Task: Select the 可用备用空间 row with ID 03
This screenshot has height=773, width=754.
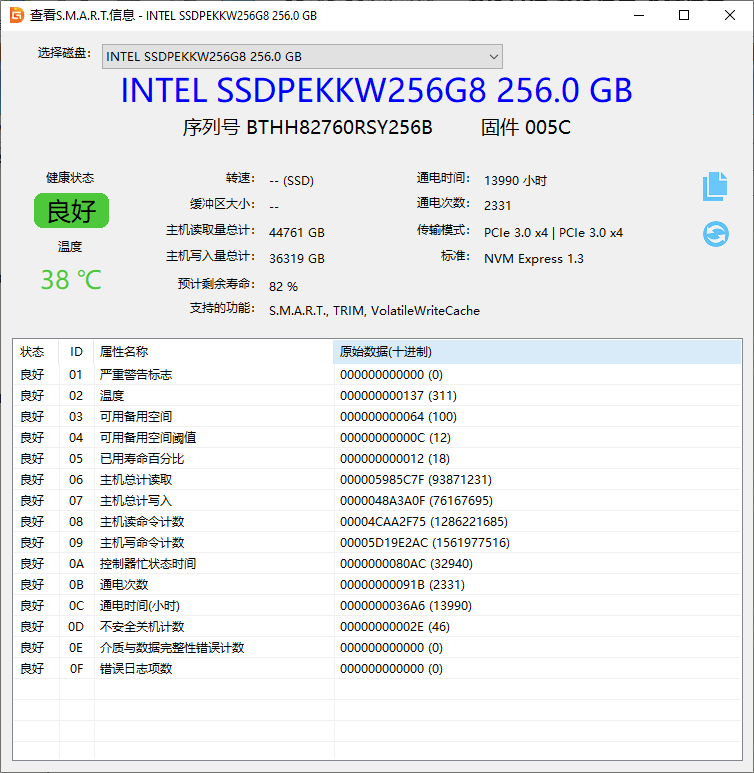Action: point(377,417)
